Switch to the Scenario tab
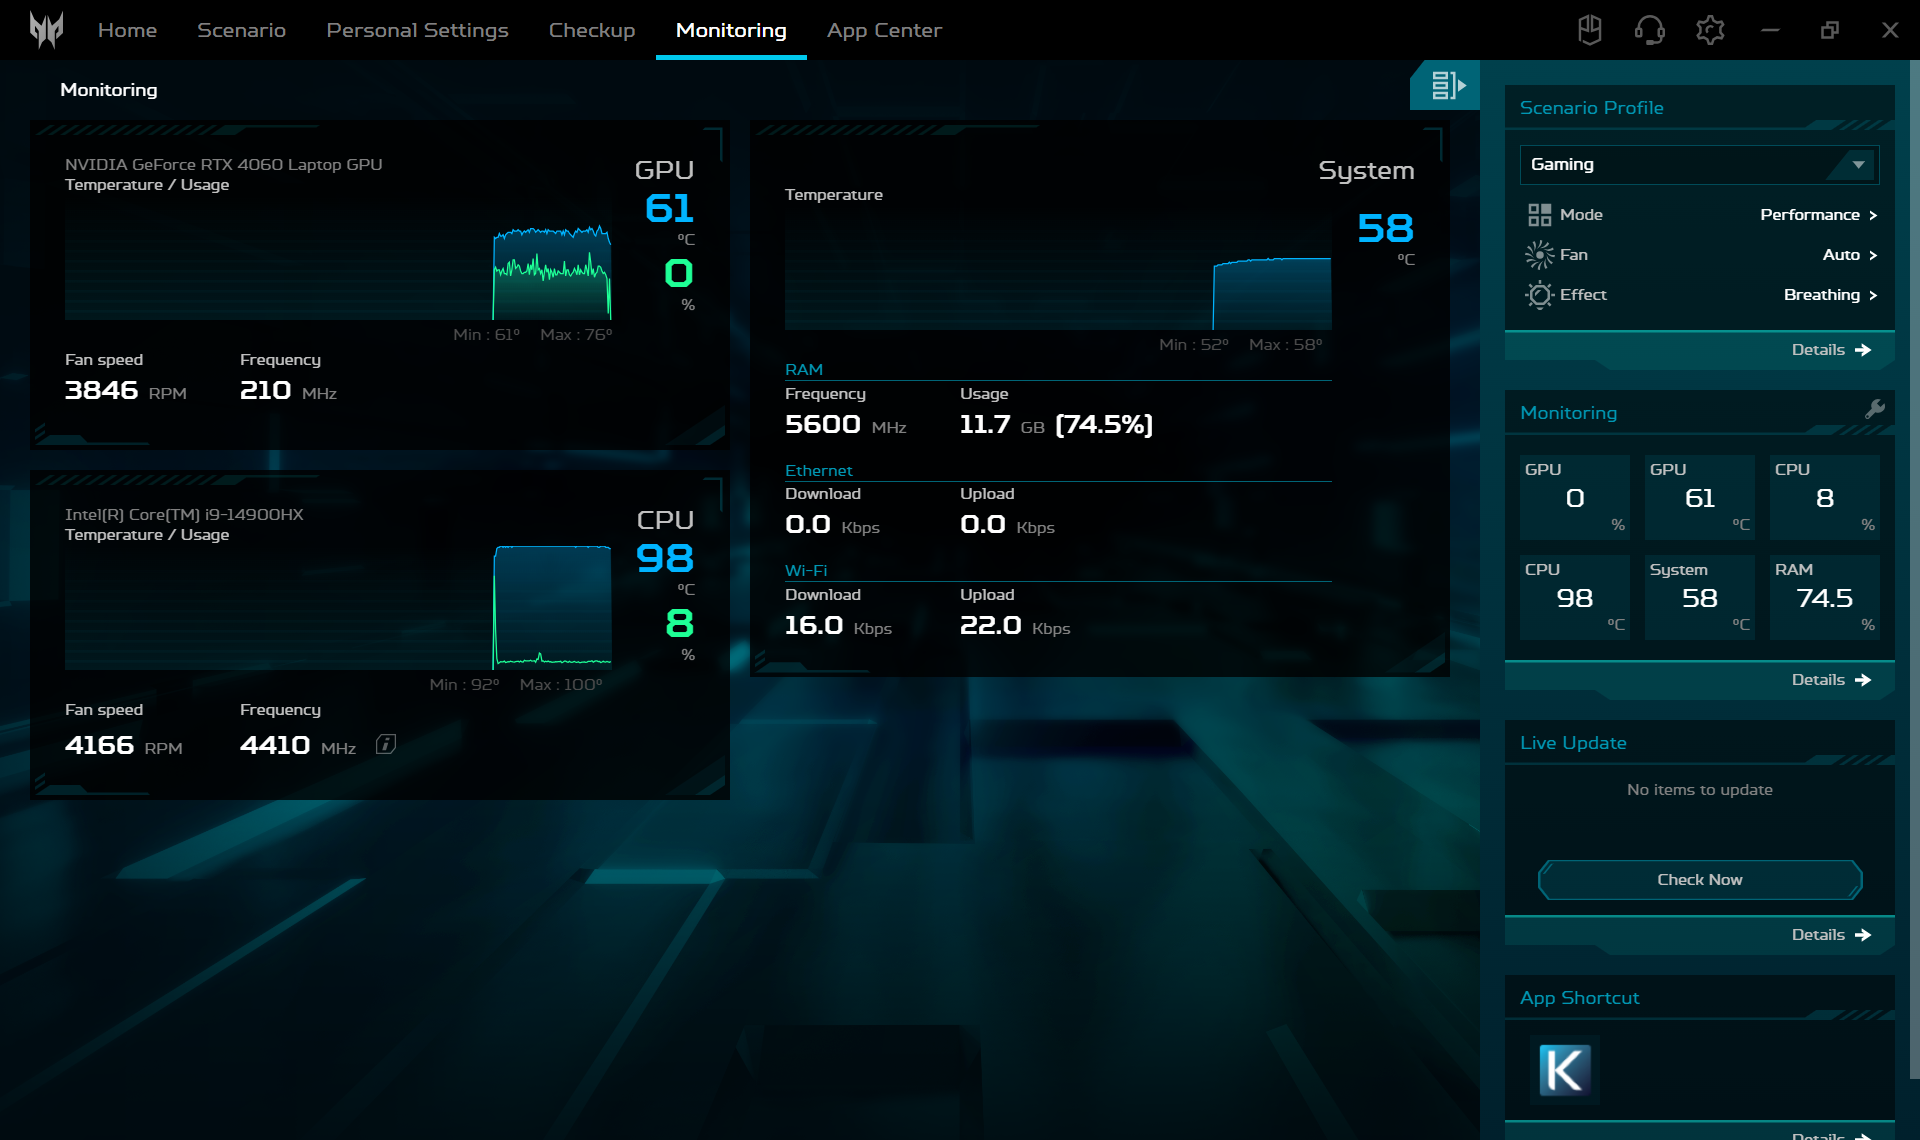Screen dimensions: 1920x1140 (x=241, y=30)
